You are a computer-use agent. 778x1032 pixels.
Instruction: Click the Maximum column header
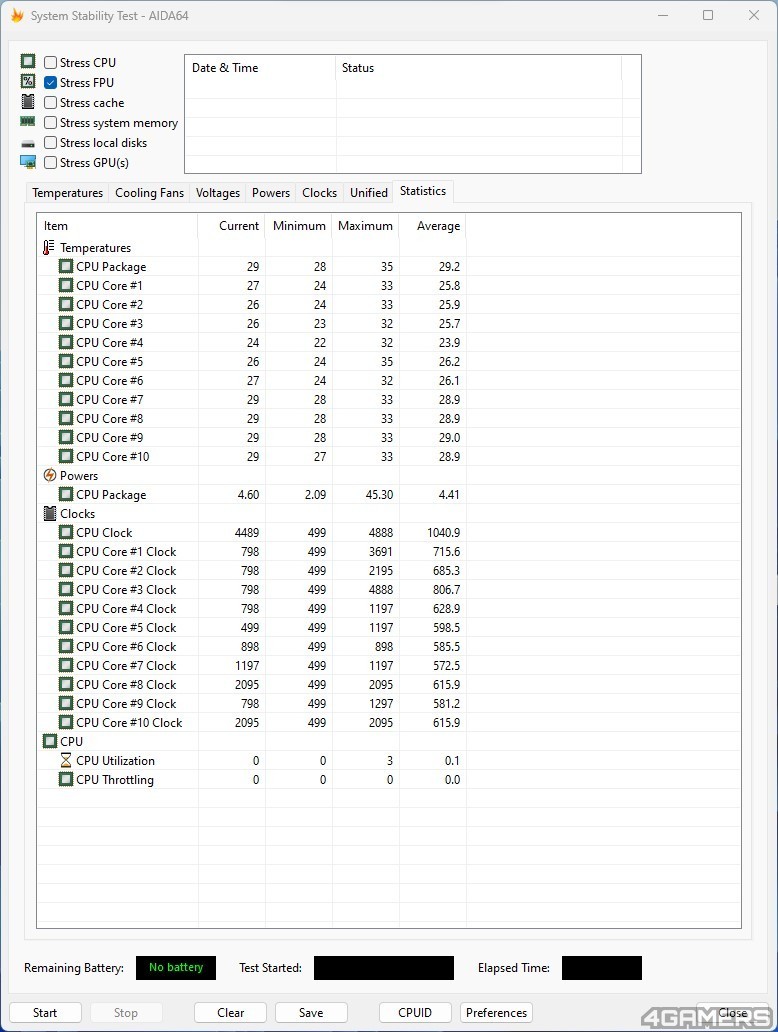click(x=365, y=226)
